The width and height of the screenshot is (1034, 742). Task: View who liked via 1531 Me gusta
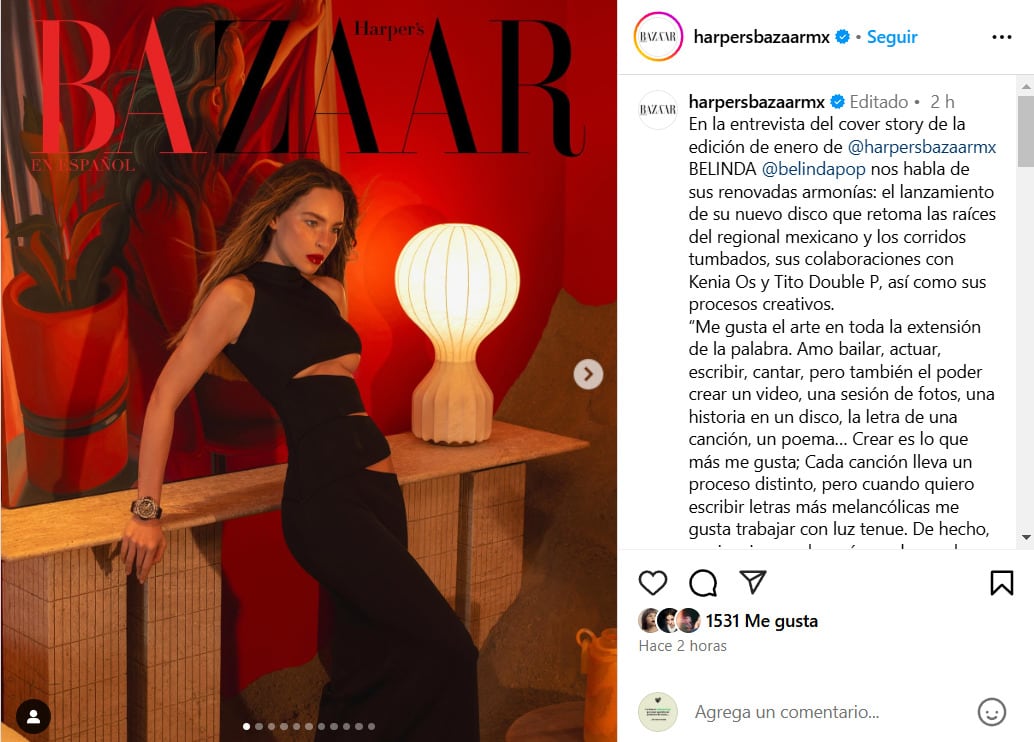(762, 621)
